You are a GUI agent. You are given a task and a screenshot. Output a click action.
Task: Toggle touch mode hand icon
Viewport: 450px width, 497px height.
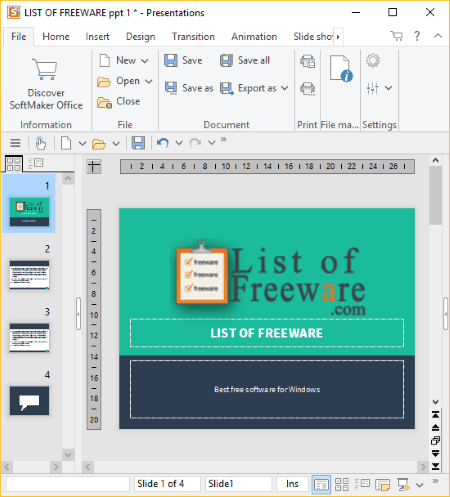click(41, 143)
